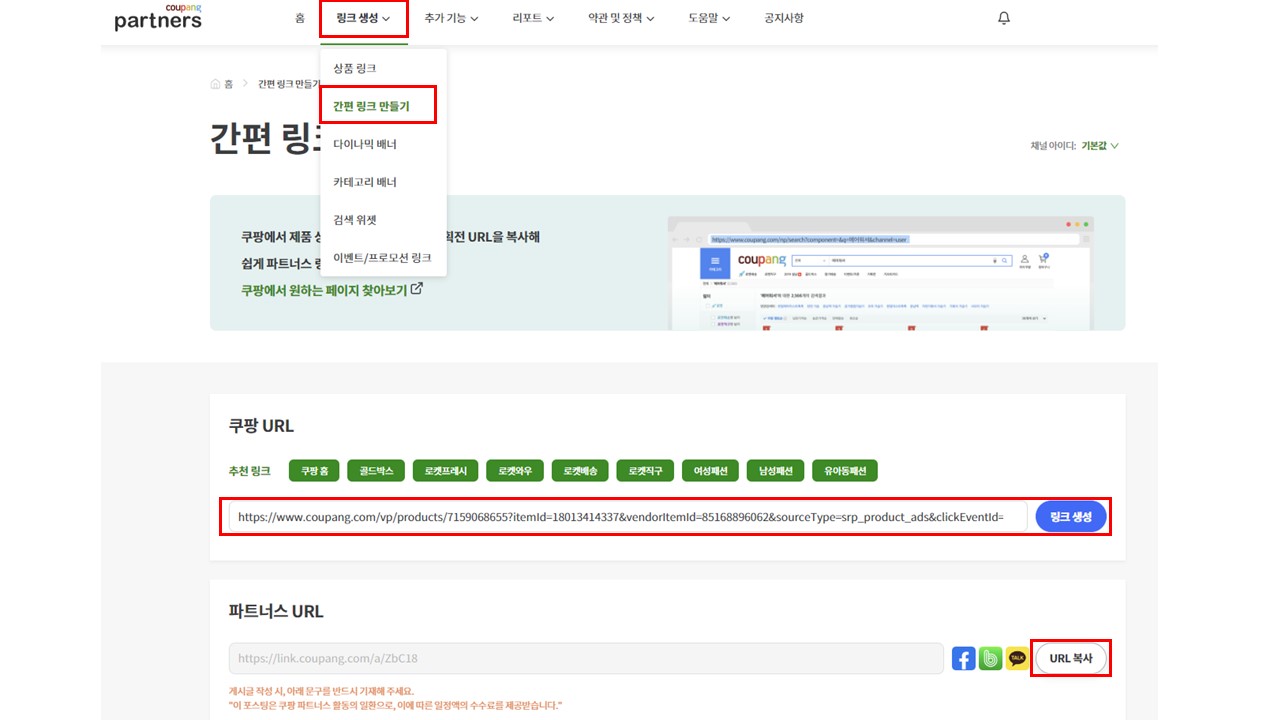Image resolution: width=1280 pixels, height=720 pixels.
Task: Select 이벤트/프로모션 링크 menu entry
Action: pyautogui.click(x=383, y=258)
